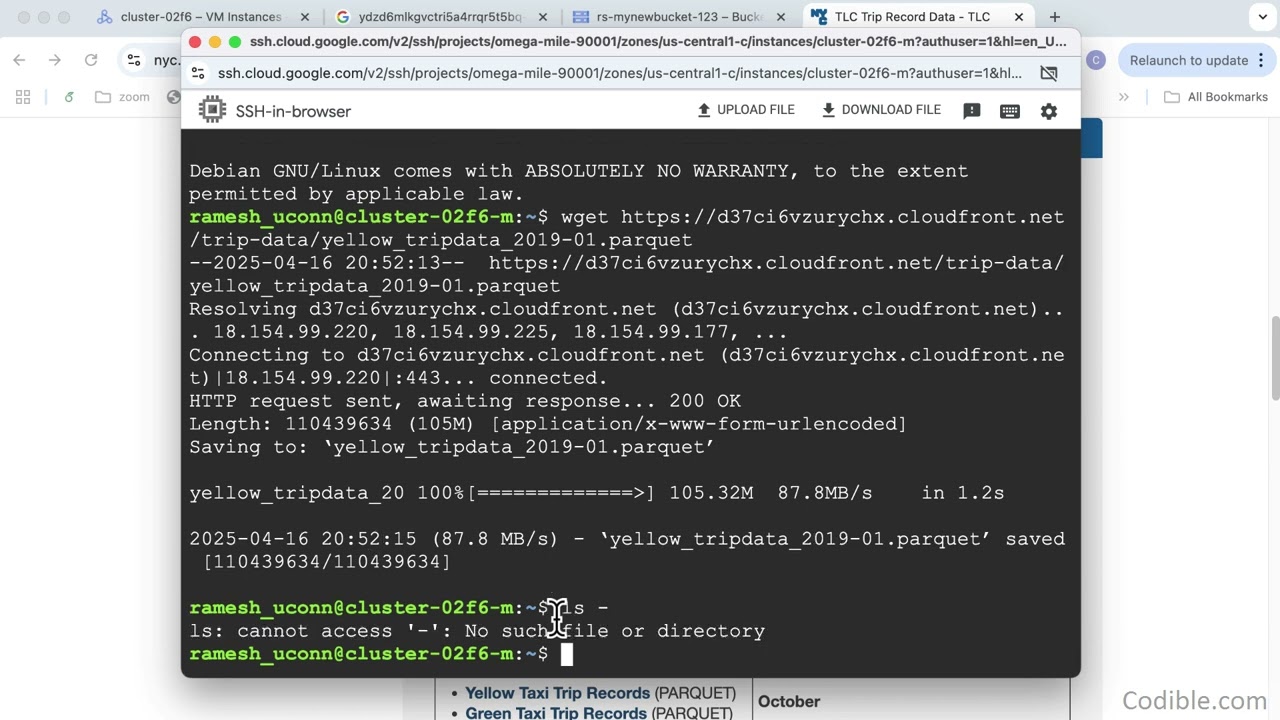Viewport: 1280px width, 720px height.
Task: Open the Yellow Taxi Trip Records link
Action: pyautogui.click(x=557, y=693)
